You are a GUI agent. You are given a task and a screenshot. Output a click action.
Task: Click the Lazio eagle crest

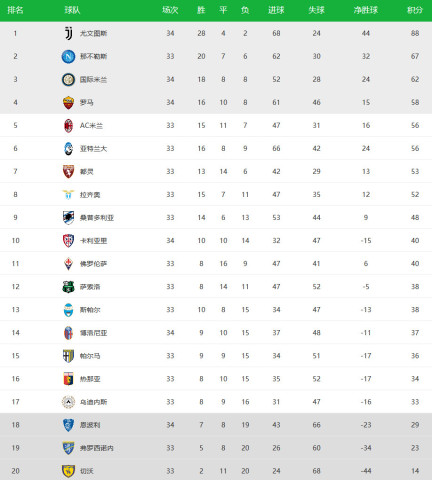[68, 194]
